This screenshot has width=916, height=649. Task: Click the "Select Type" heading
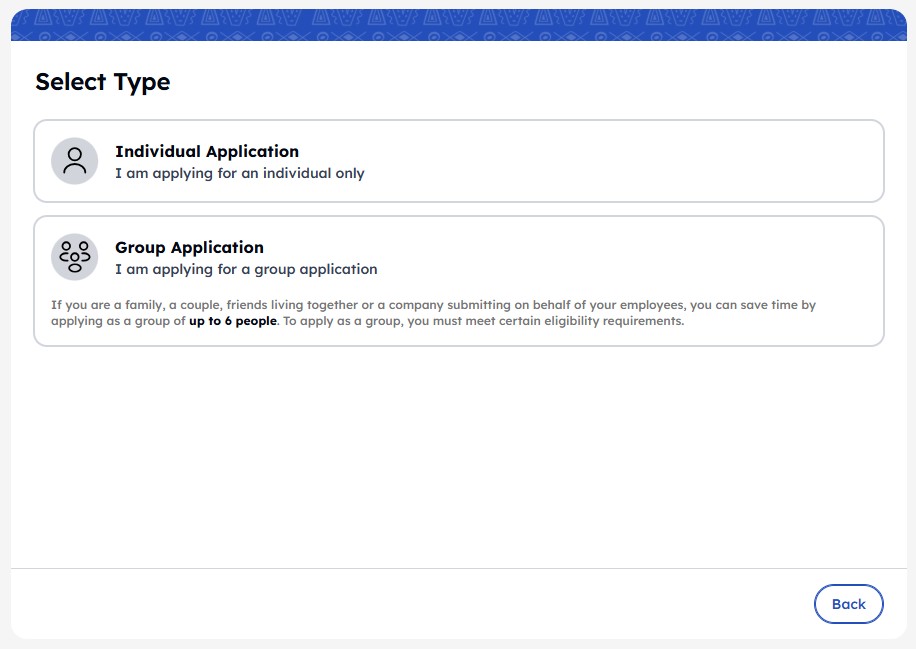pos(103,82)
